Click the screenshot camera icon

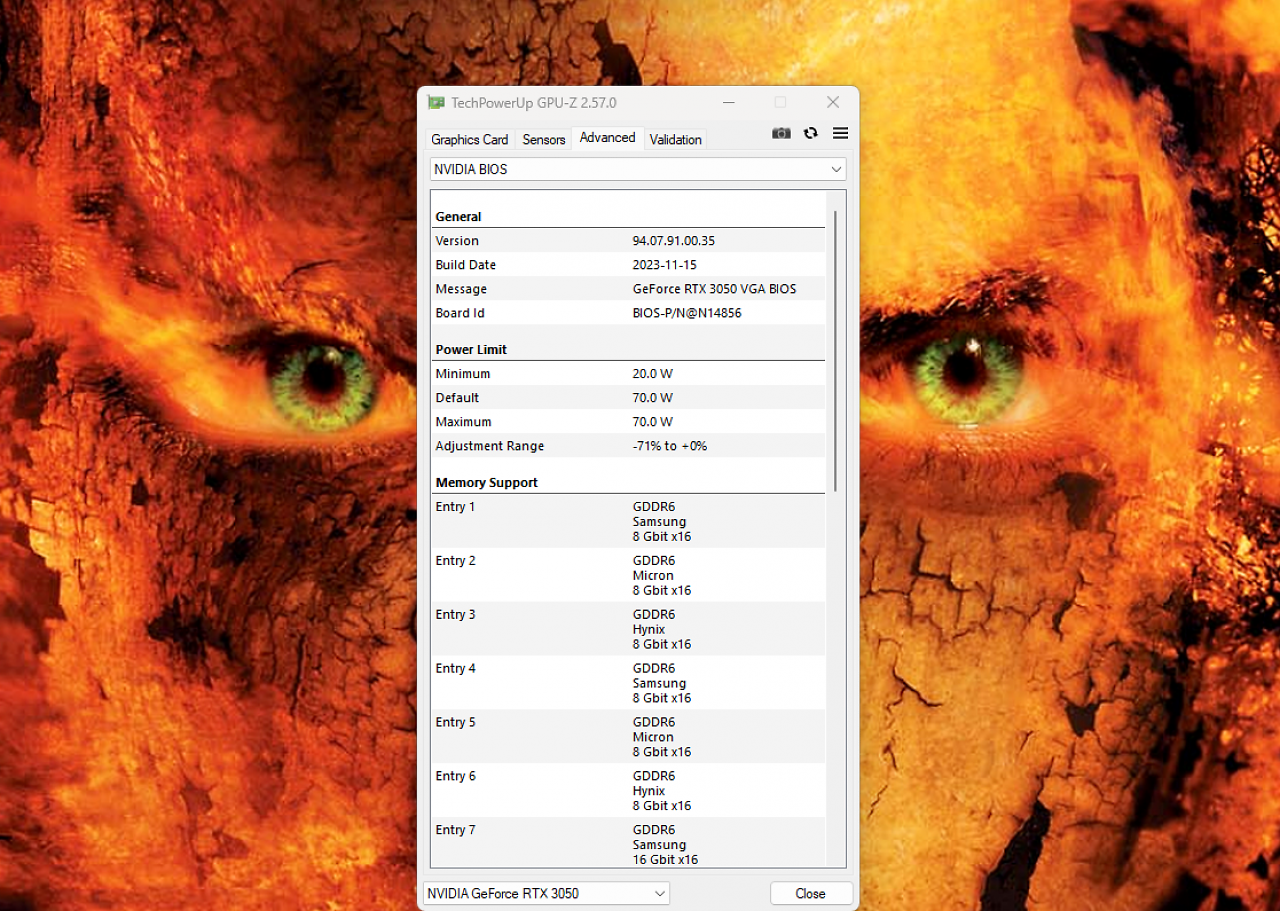(781, 133)
